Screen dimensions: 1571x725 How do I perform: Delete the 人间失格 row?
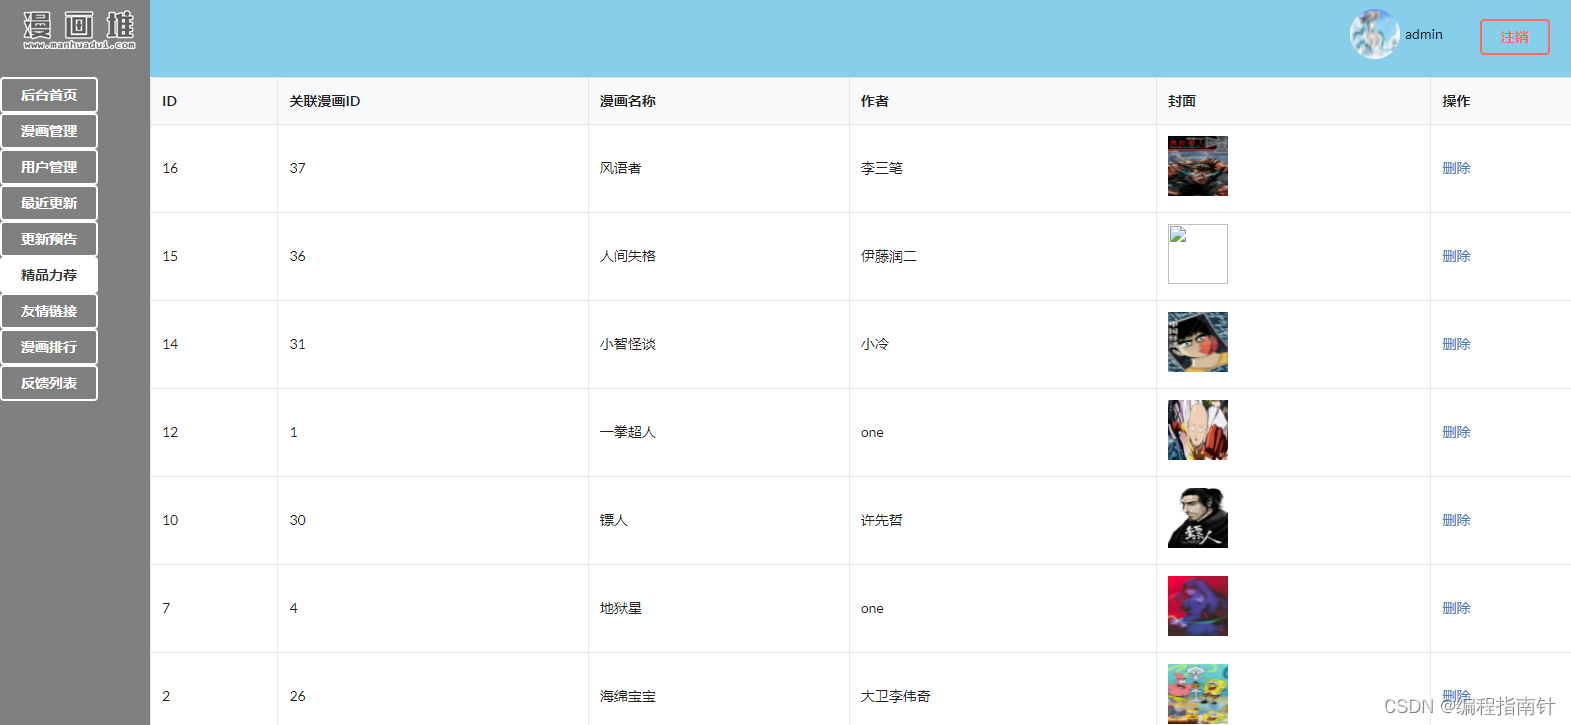(x=1456, y=256)
